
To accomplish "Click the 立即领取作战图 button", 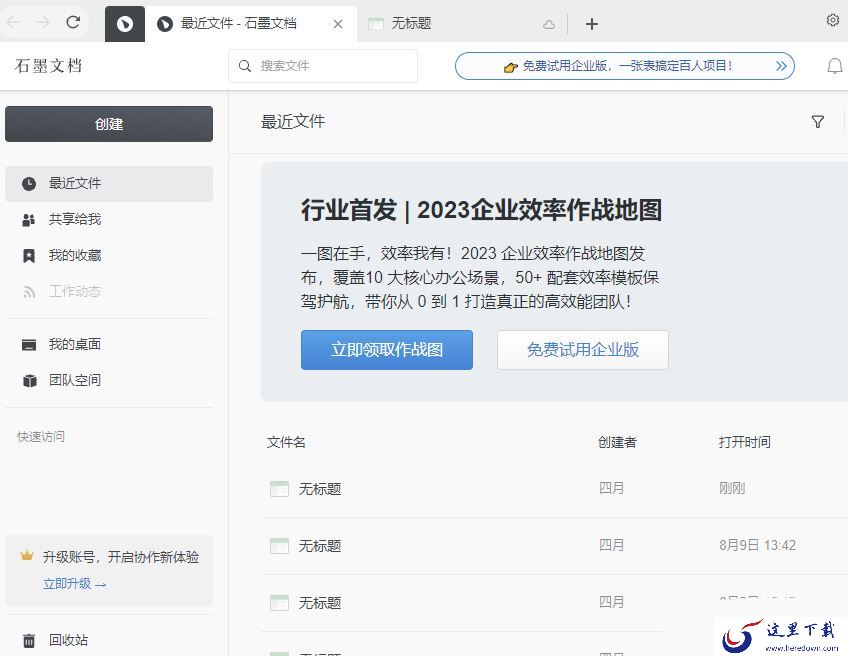I will [387, 350].
